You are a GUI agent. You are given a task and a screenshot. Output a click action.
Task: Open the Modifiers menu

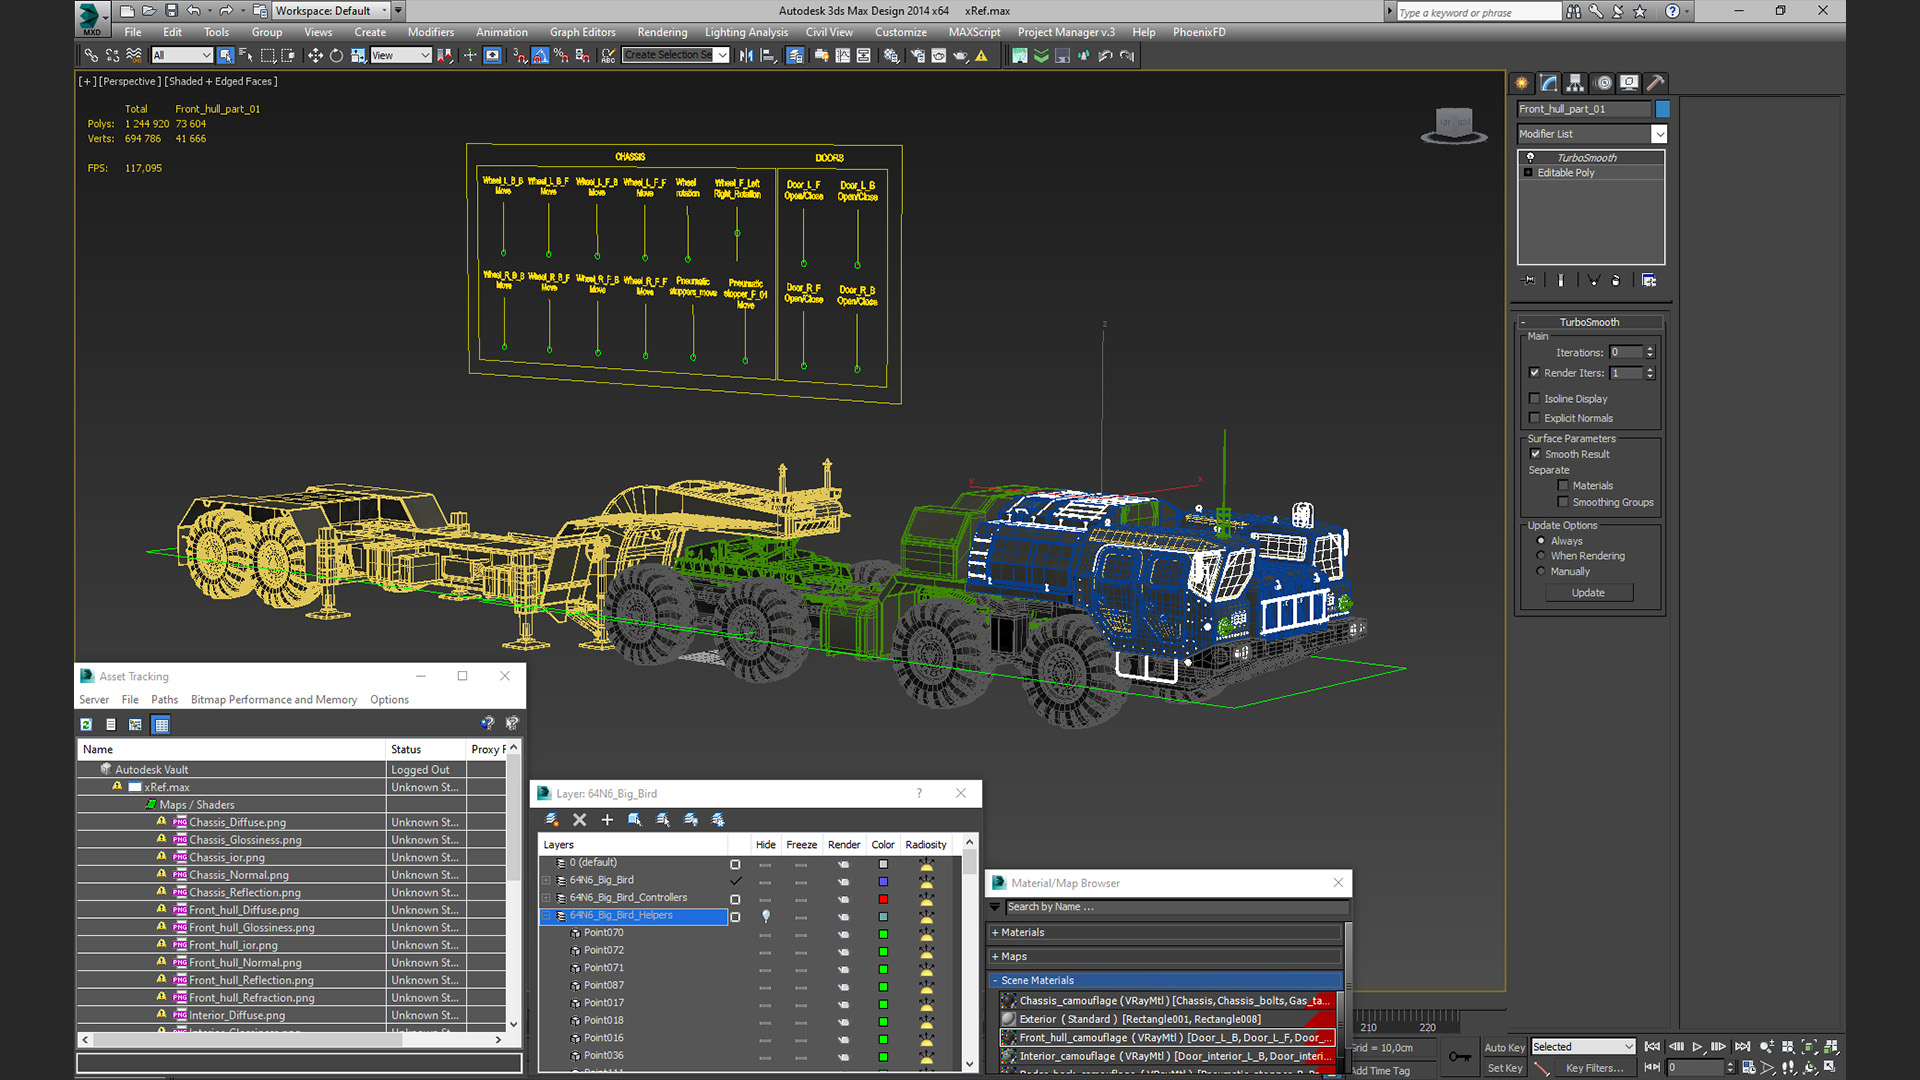click(430, 32)
